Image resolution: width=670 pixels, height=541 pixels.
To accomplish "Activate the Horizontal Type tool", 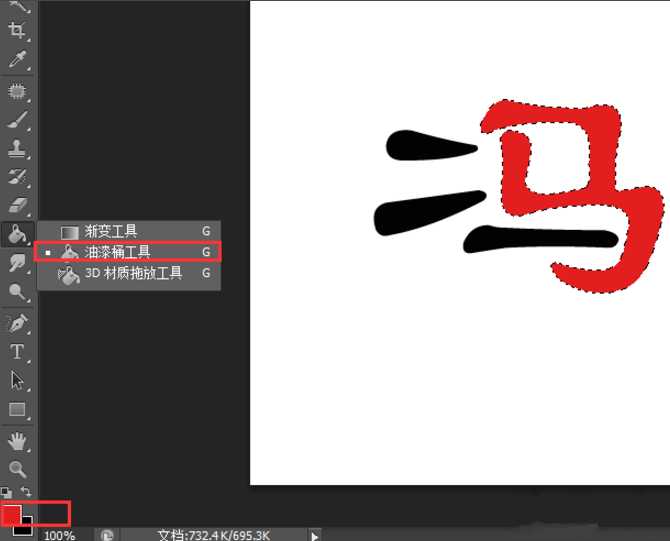I will pos(17,351).
